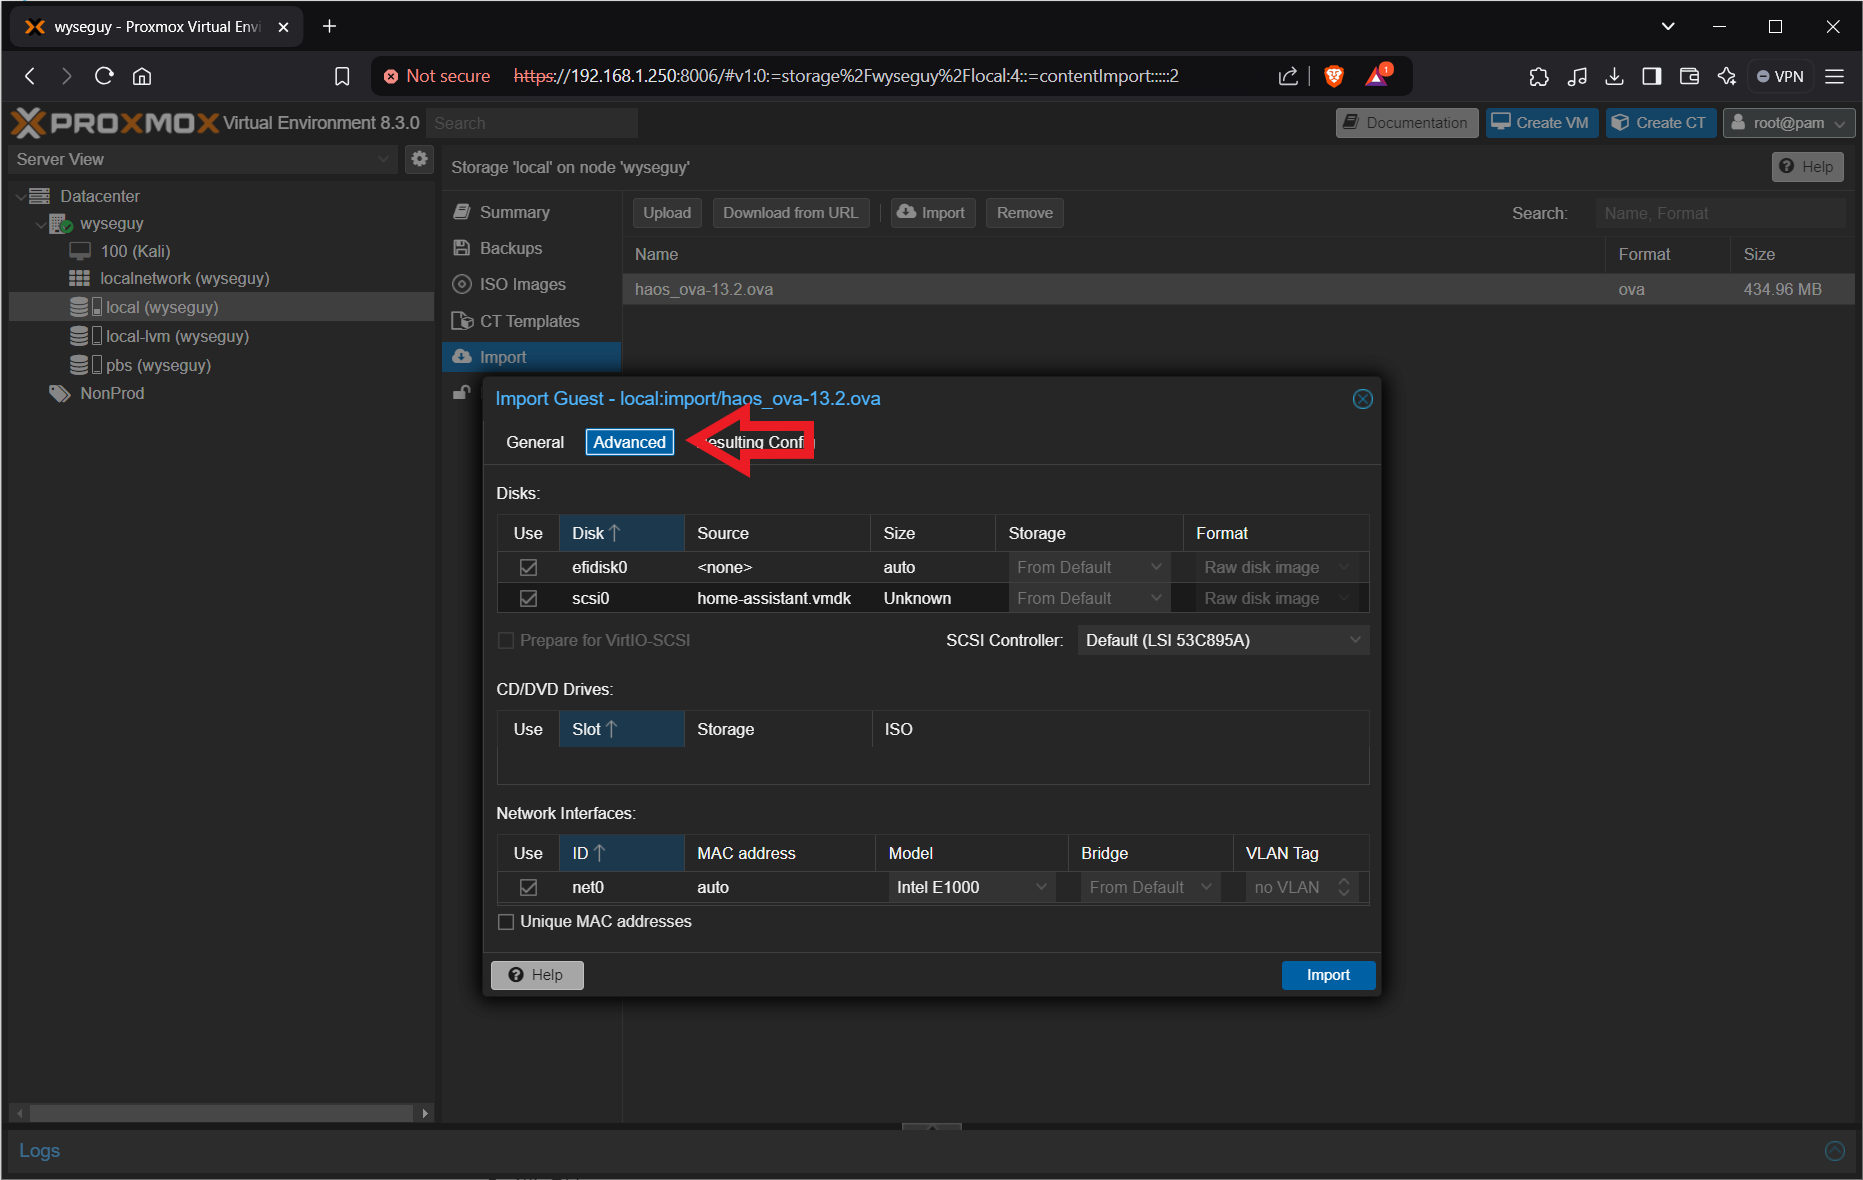
Task: Open root@pam user menu
Action: [1788, 123]
